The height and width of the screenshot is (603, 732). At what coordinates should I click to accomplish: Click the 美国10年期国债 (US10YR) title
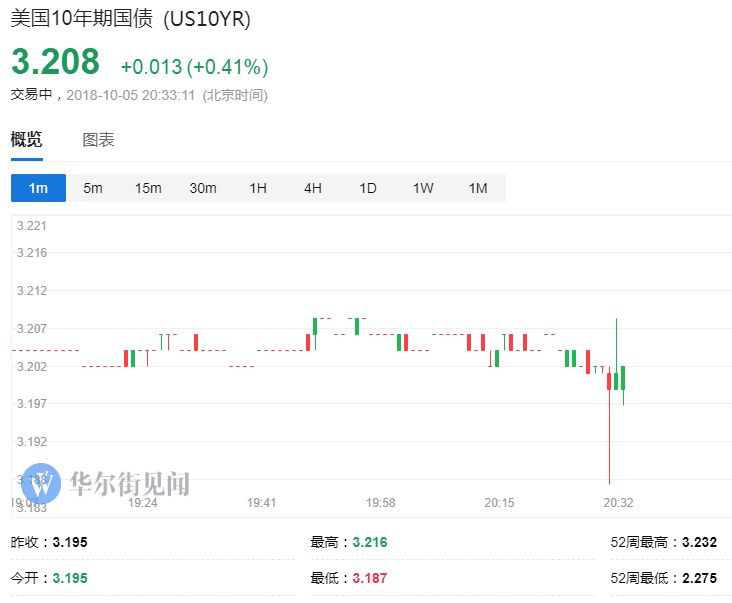131,19
